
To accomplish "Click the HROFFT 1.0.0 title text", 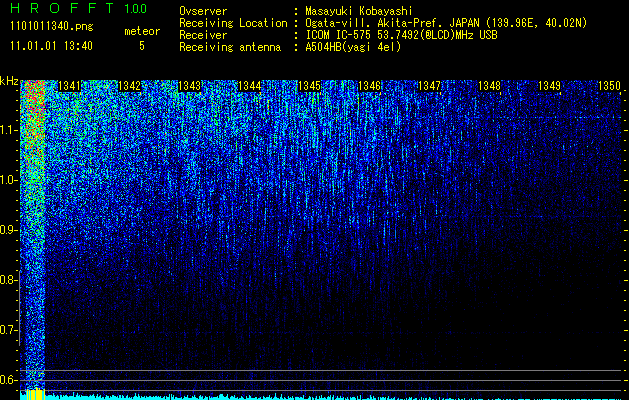I will pyautogui.click(x=78, y=8).
